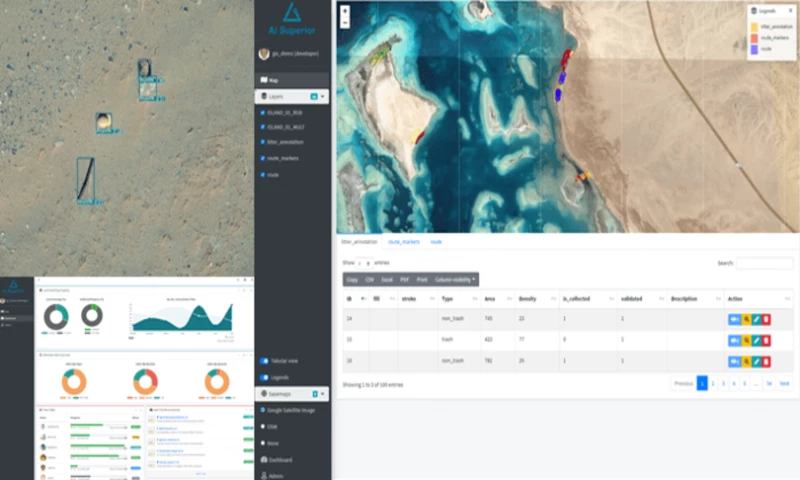This screenshot has width=800, height=480.
Task: Select the OSM basemap radio button
Action: (x=263, y=427)
